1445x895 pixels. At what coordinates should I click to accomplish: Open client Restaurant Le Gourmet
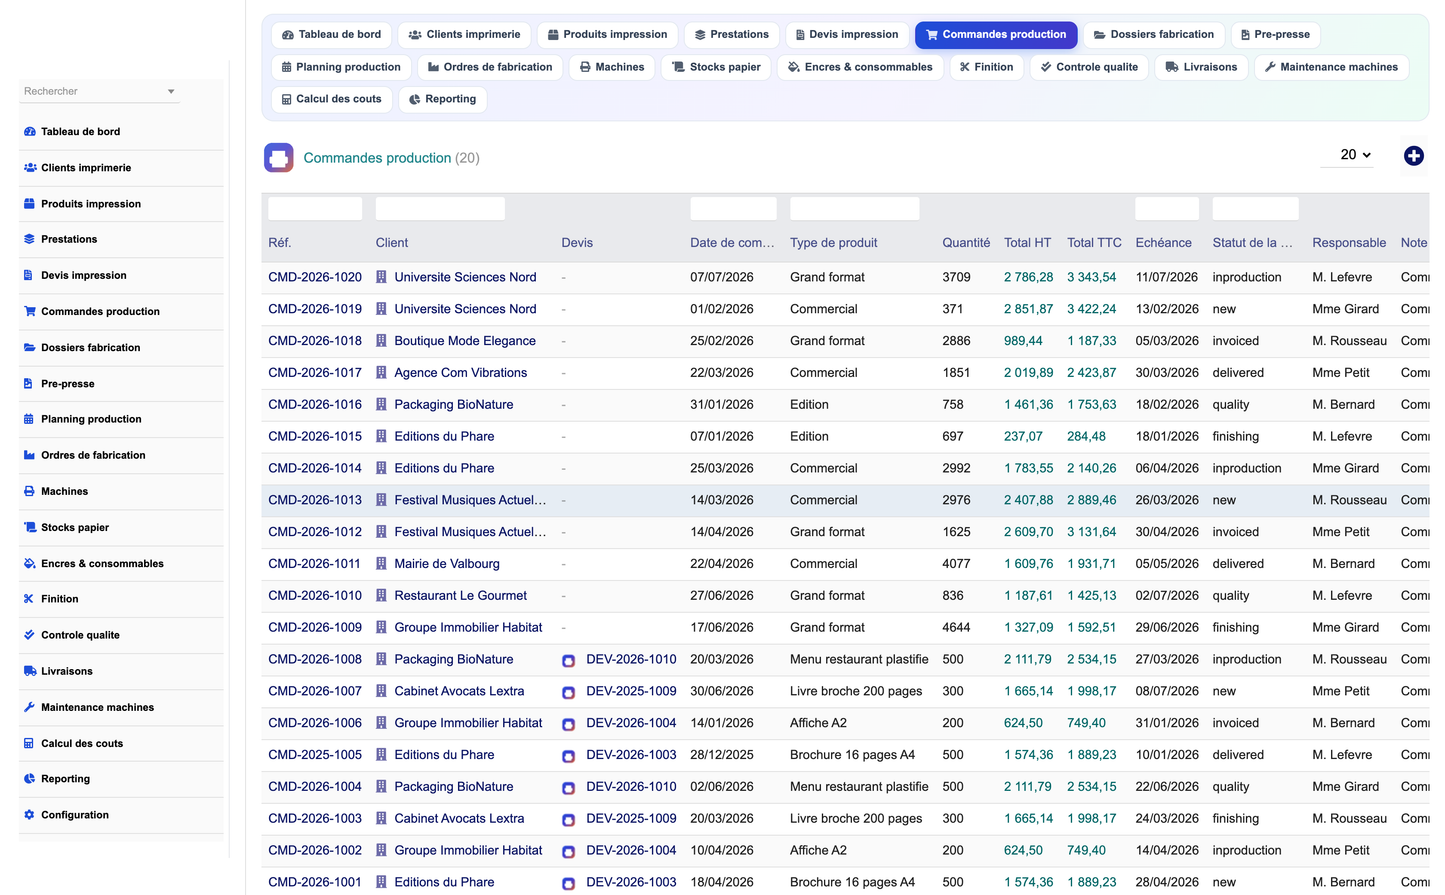460,596
